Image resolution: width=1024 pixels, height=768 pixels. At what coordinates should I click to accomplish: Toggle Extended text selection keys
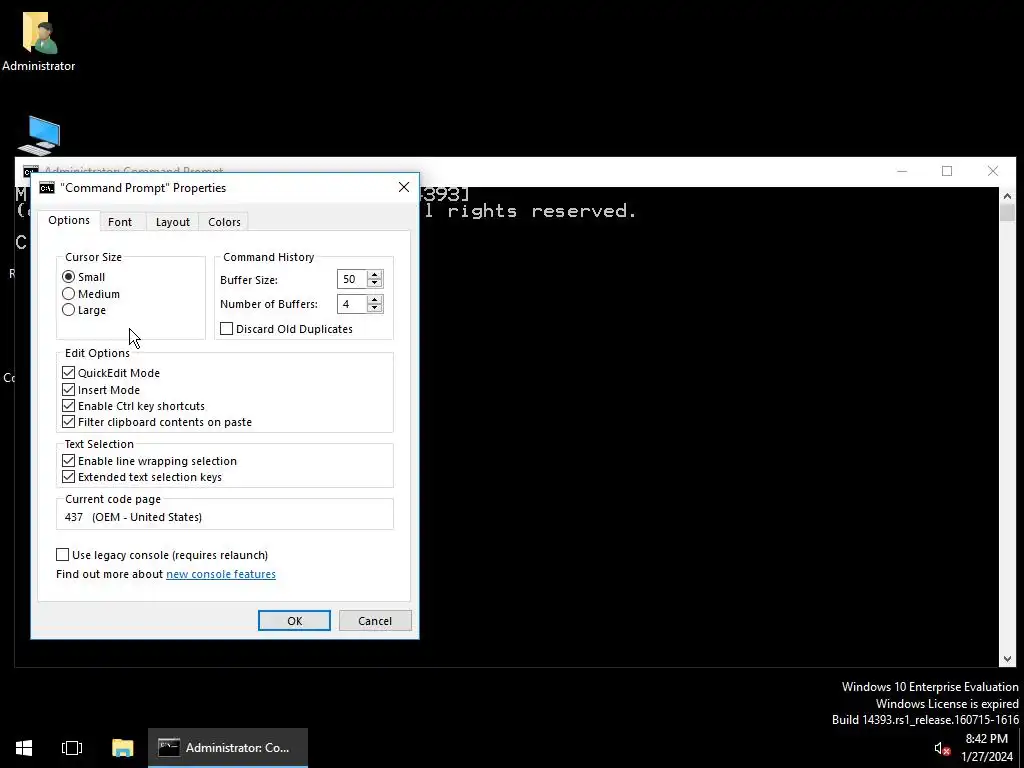(69, 477)
